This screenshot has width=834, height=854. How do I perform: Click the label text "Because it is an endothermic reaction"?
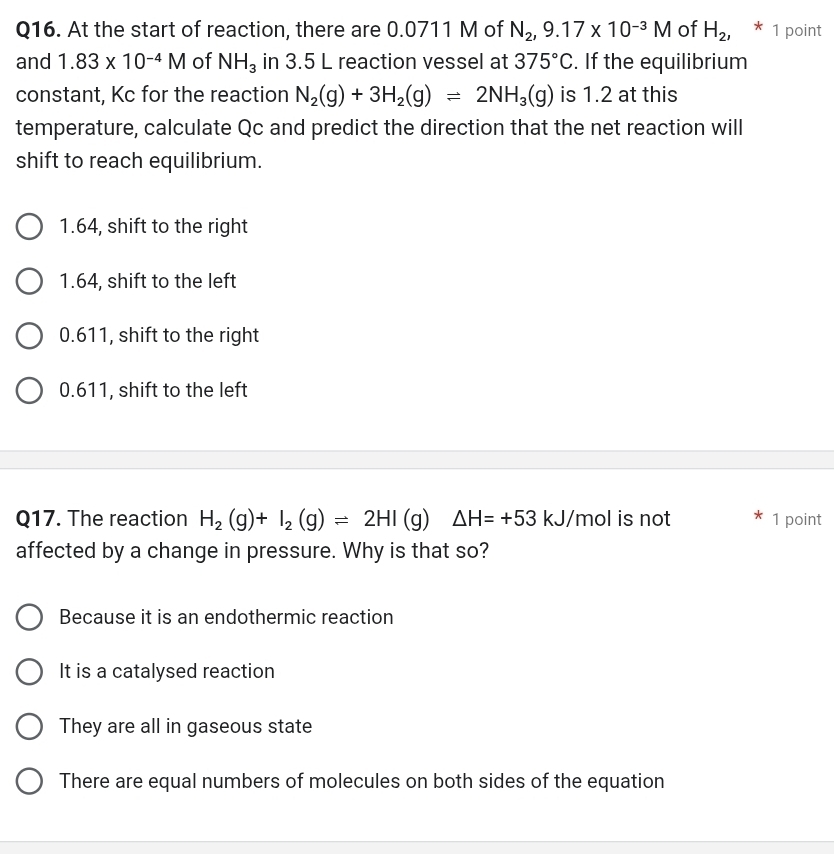(226, 618)
